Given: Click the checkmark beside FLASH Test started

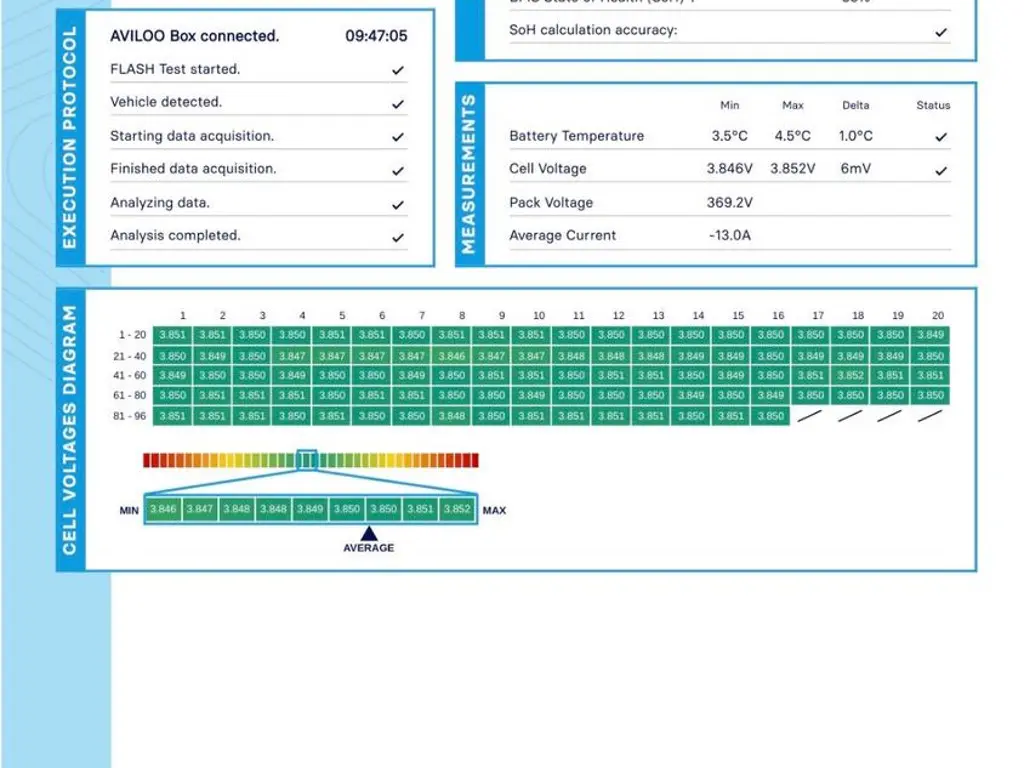Looking at the screenshot, I should click(398, 70).
